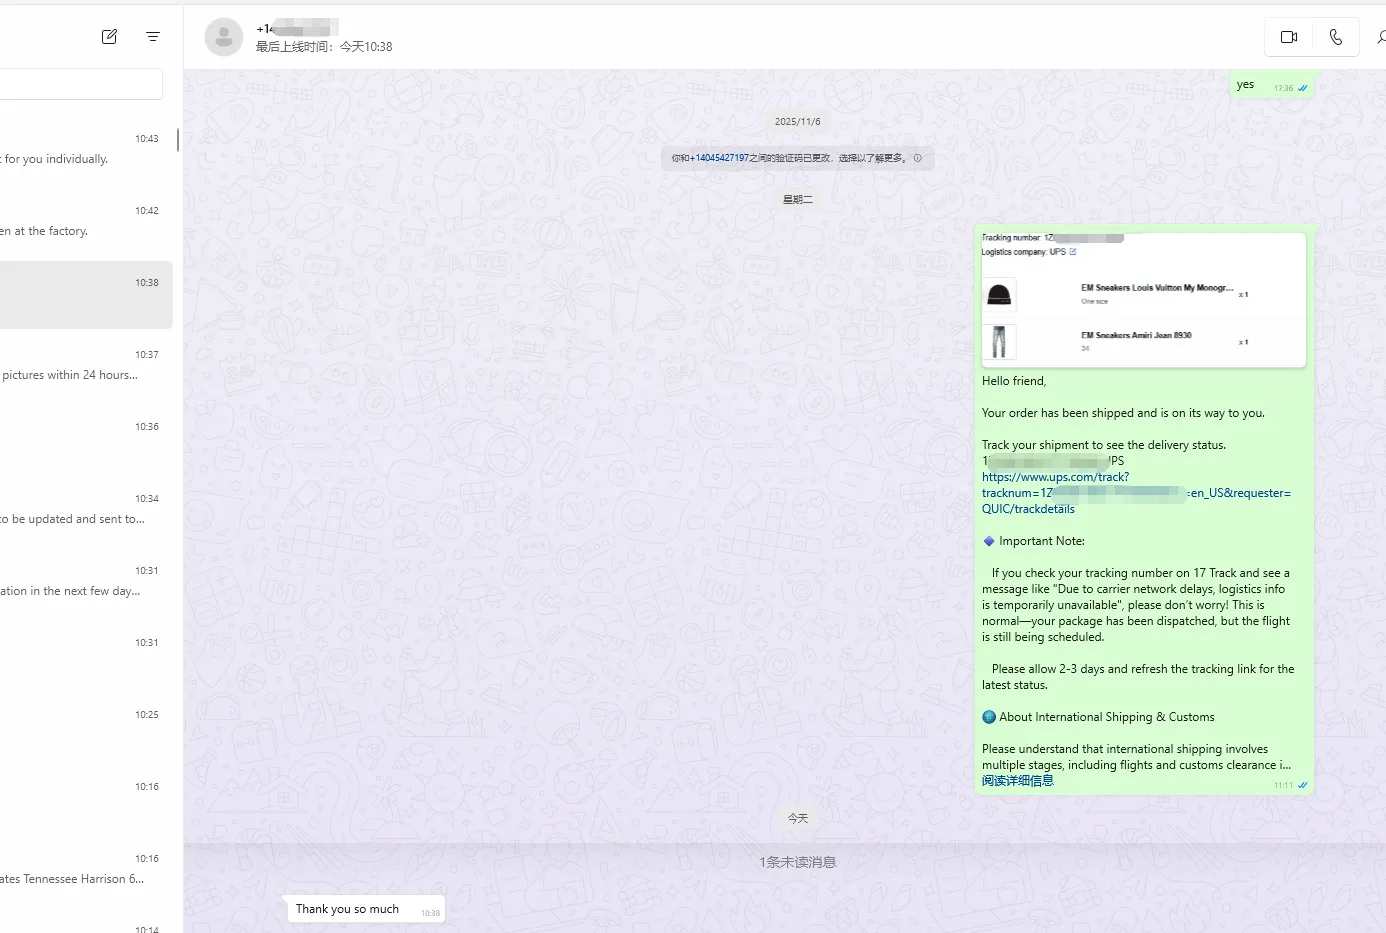Open the UPS tracking link
1386x933 pixels.
click(1055, 477)
